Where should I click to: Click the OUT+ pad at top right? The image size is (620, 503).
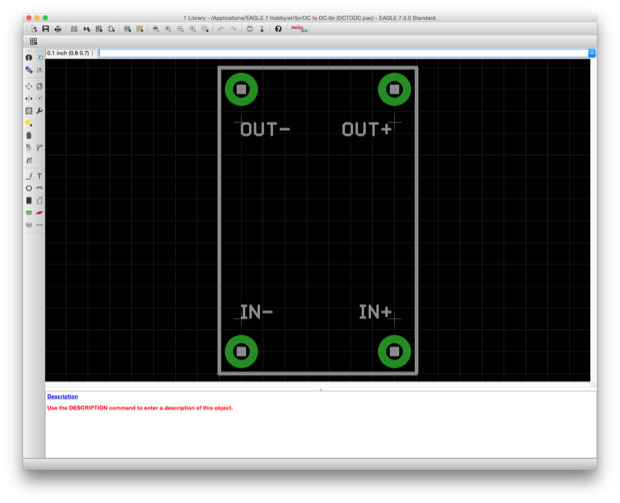(394, 89)
